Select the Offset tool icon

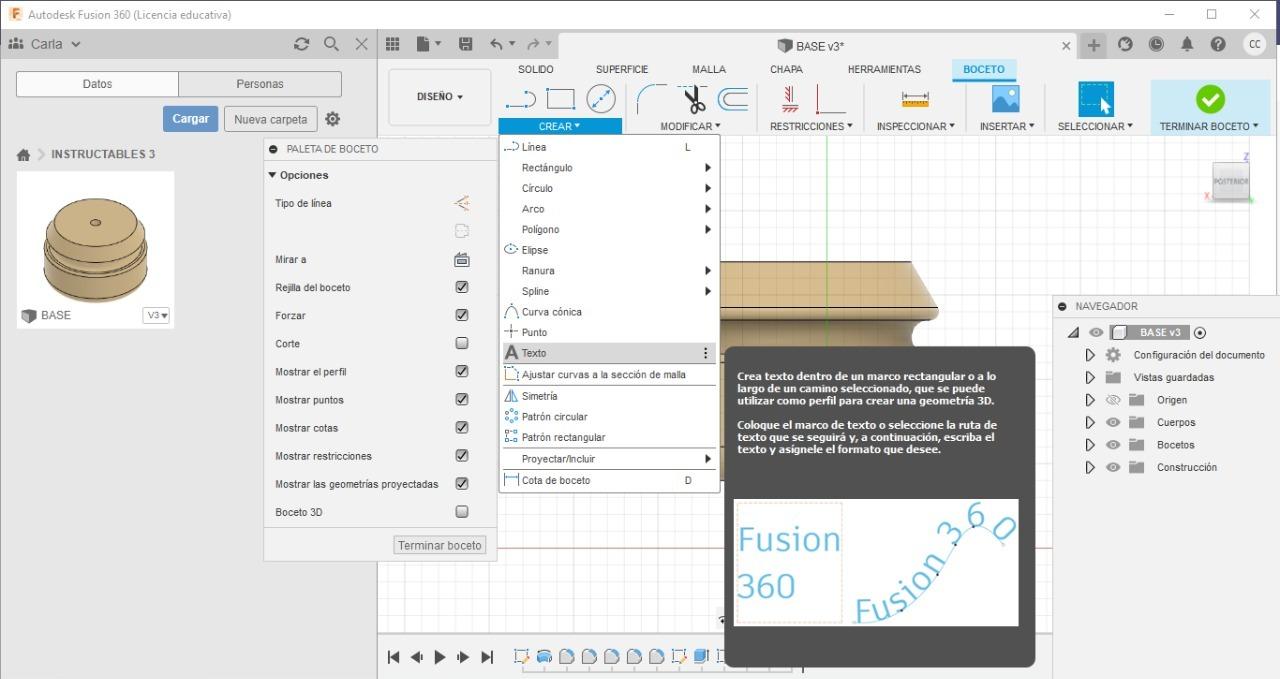(x=733, y=99)
